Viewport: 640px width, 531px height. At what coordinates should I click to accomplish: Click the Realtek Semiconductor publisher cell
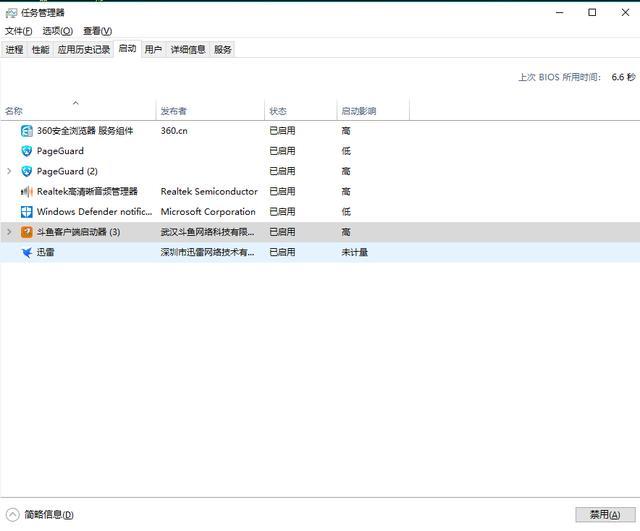[x=209, y=191]
